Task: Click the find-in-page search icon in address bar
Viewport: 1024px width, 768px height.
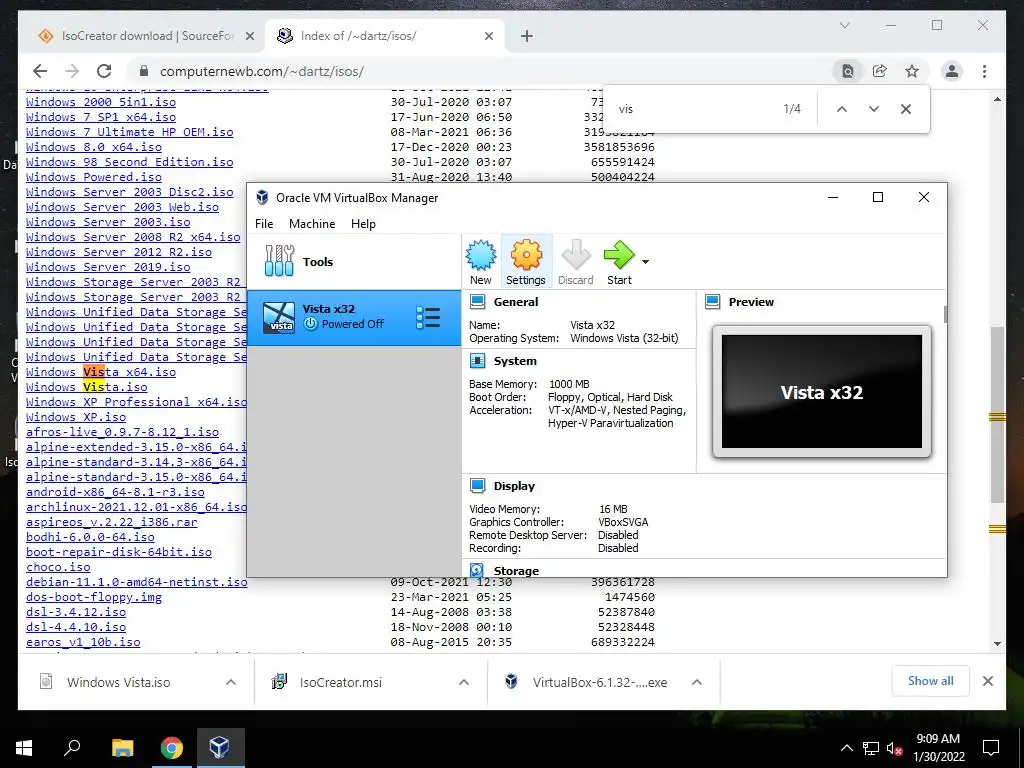Action: coord(848,71)
